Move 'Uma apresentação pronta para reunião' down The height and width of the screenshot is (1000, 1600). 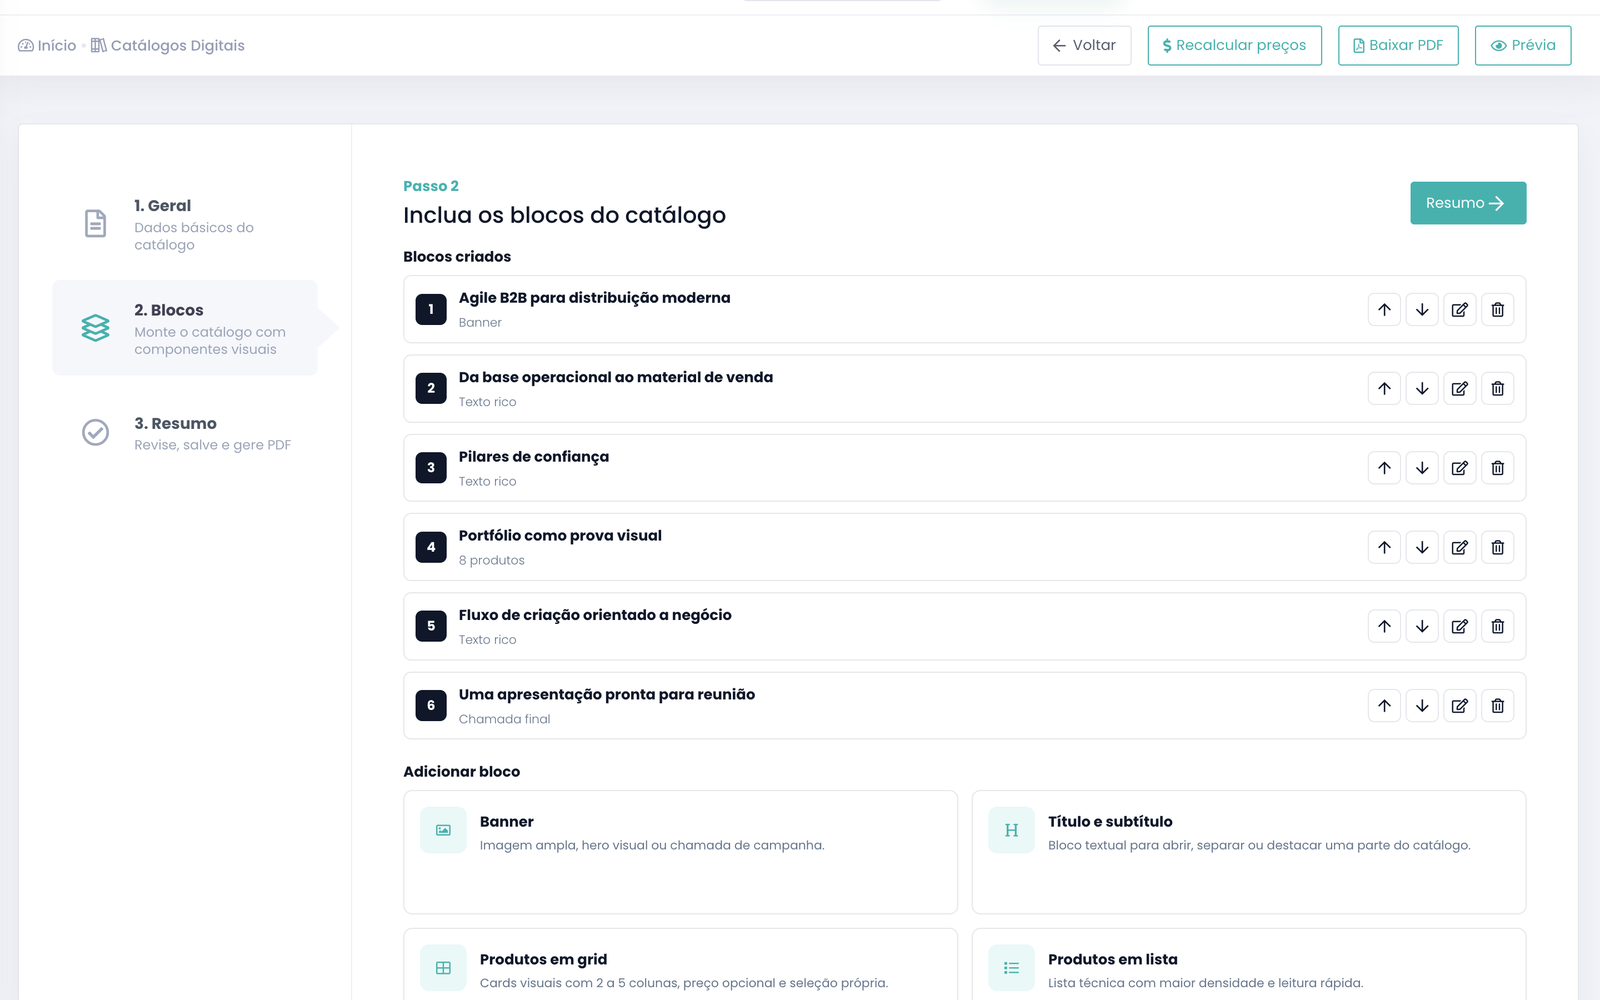tap(1422, 706)
